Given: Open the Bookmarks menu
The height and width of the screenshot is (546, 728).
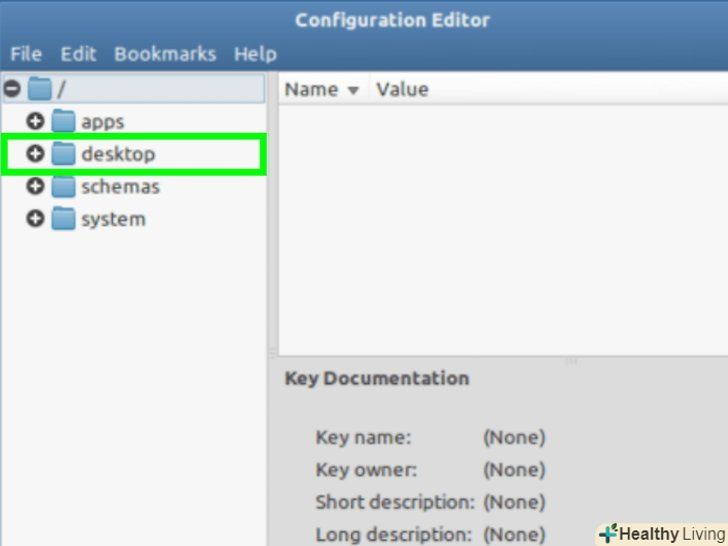Looking at the screenshot, I should tap(164, 54).
